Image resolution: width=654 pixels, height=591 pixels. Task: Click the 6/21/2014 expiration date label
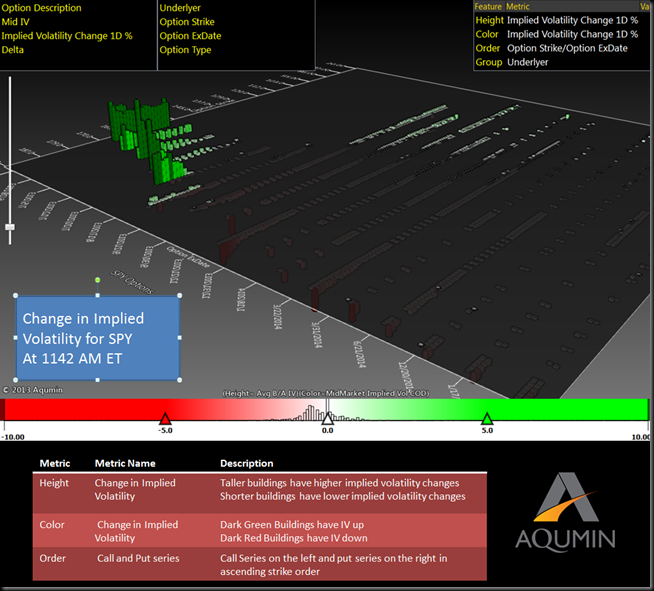(360, 355)
